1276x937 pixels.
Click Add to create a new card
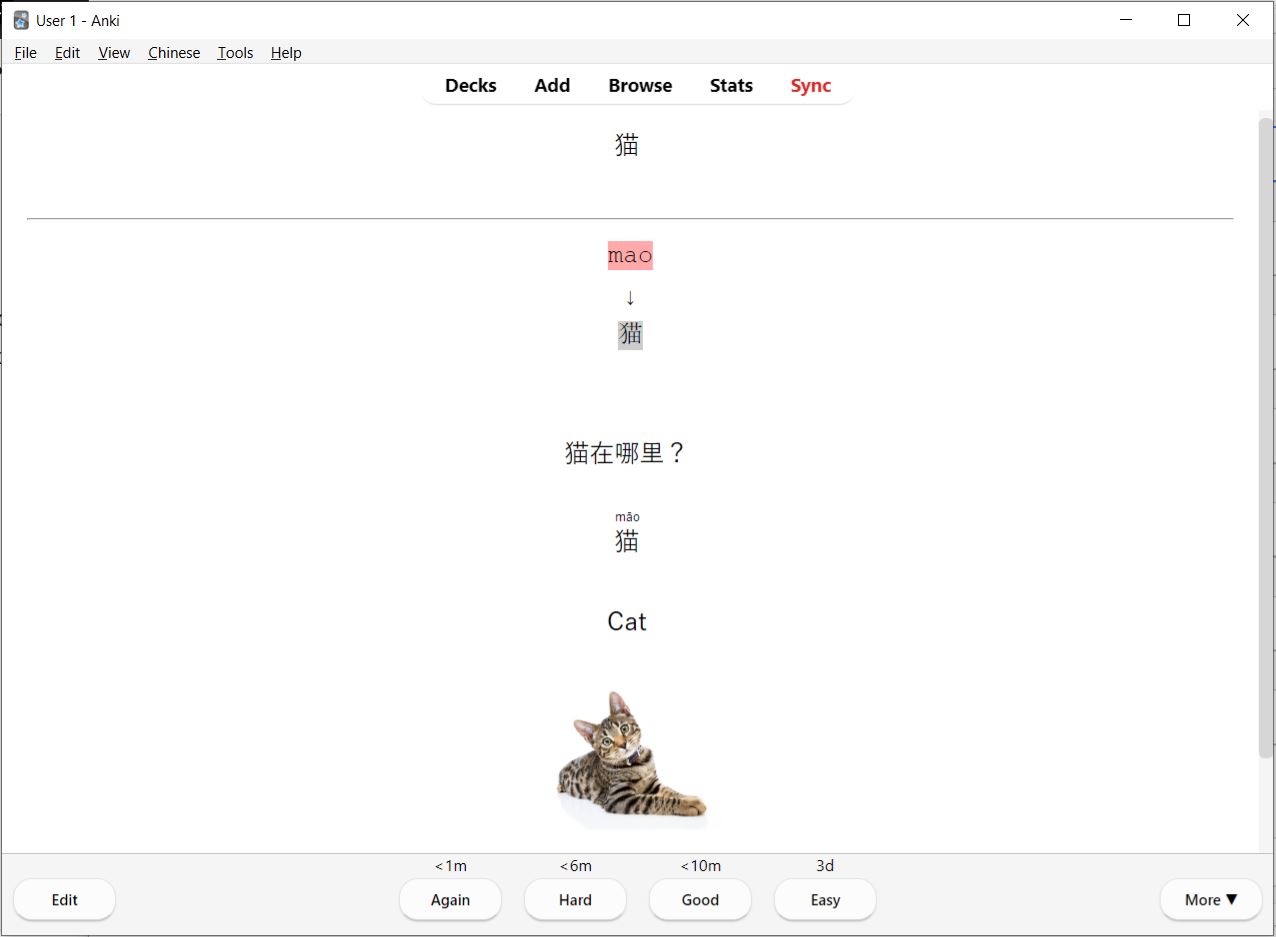click(552, 86)
